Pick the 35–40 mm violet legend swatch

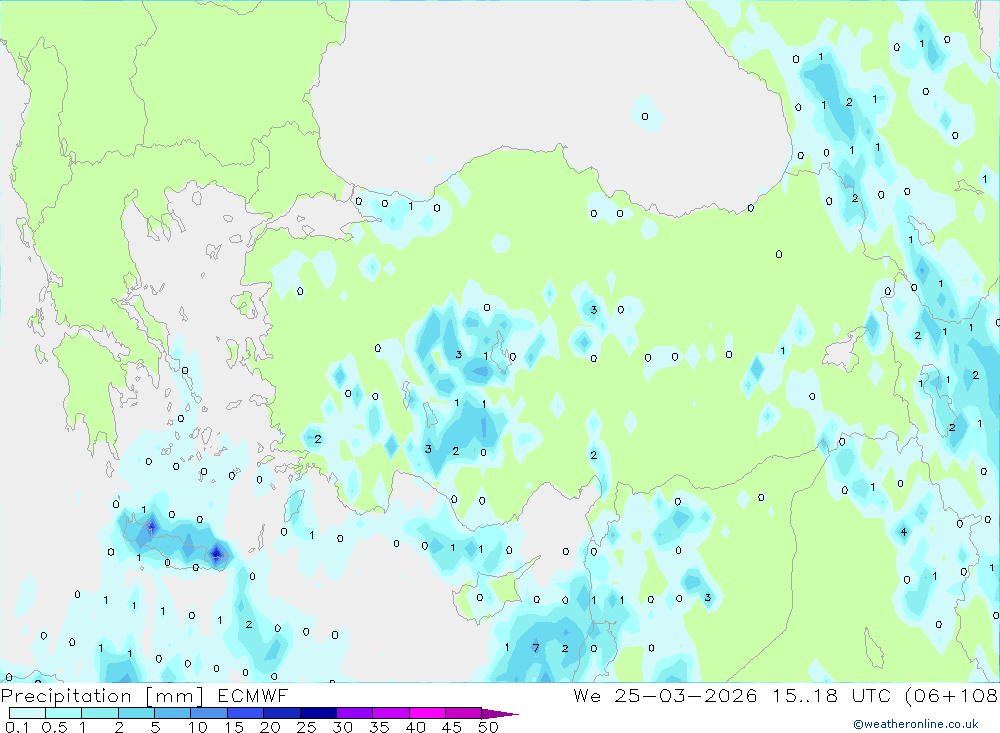(391, 713)
